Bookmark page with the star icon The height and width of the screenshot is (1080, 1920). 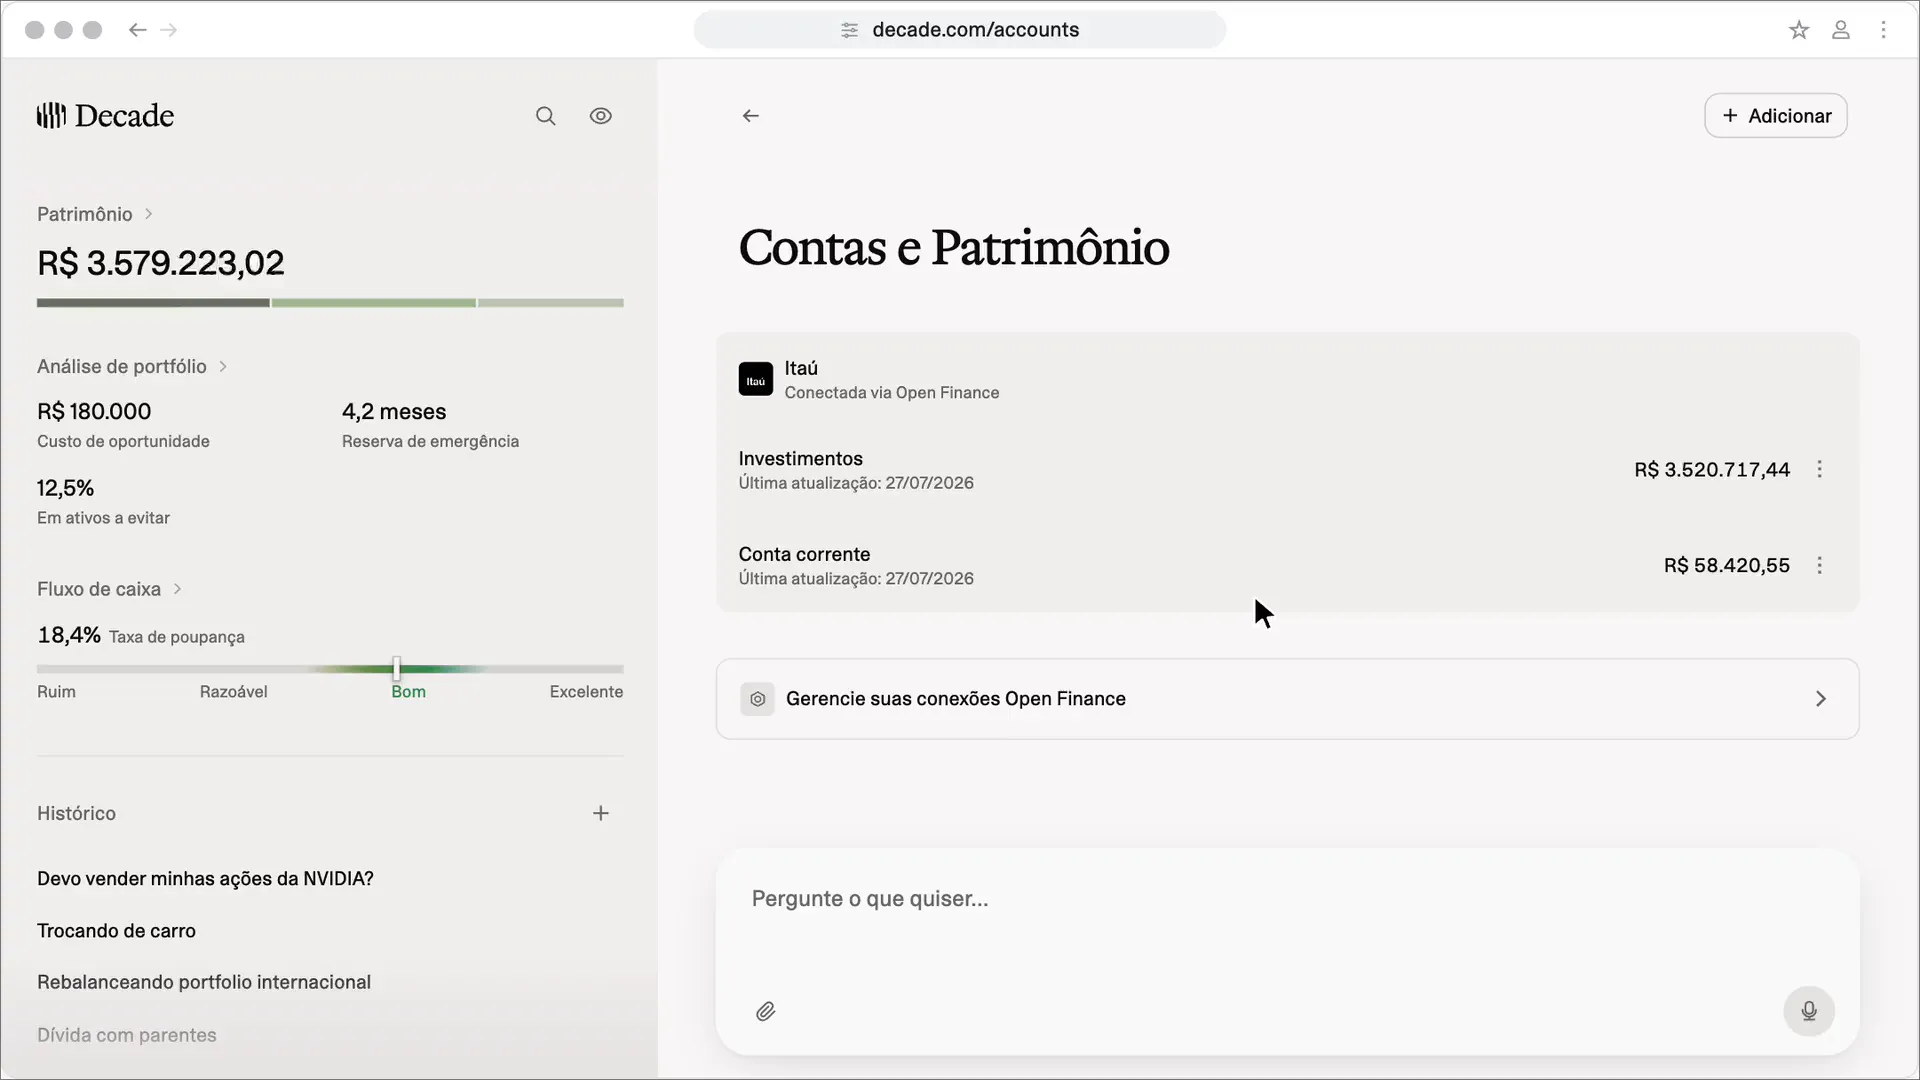(1799, 30)
